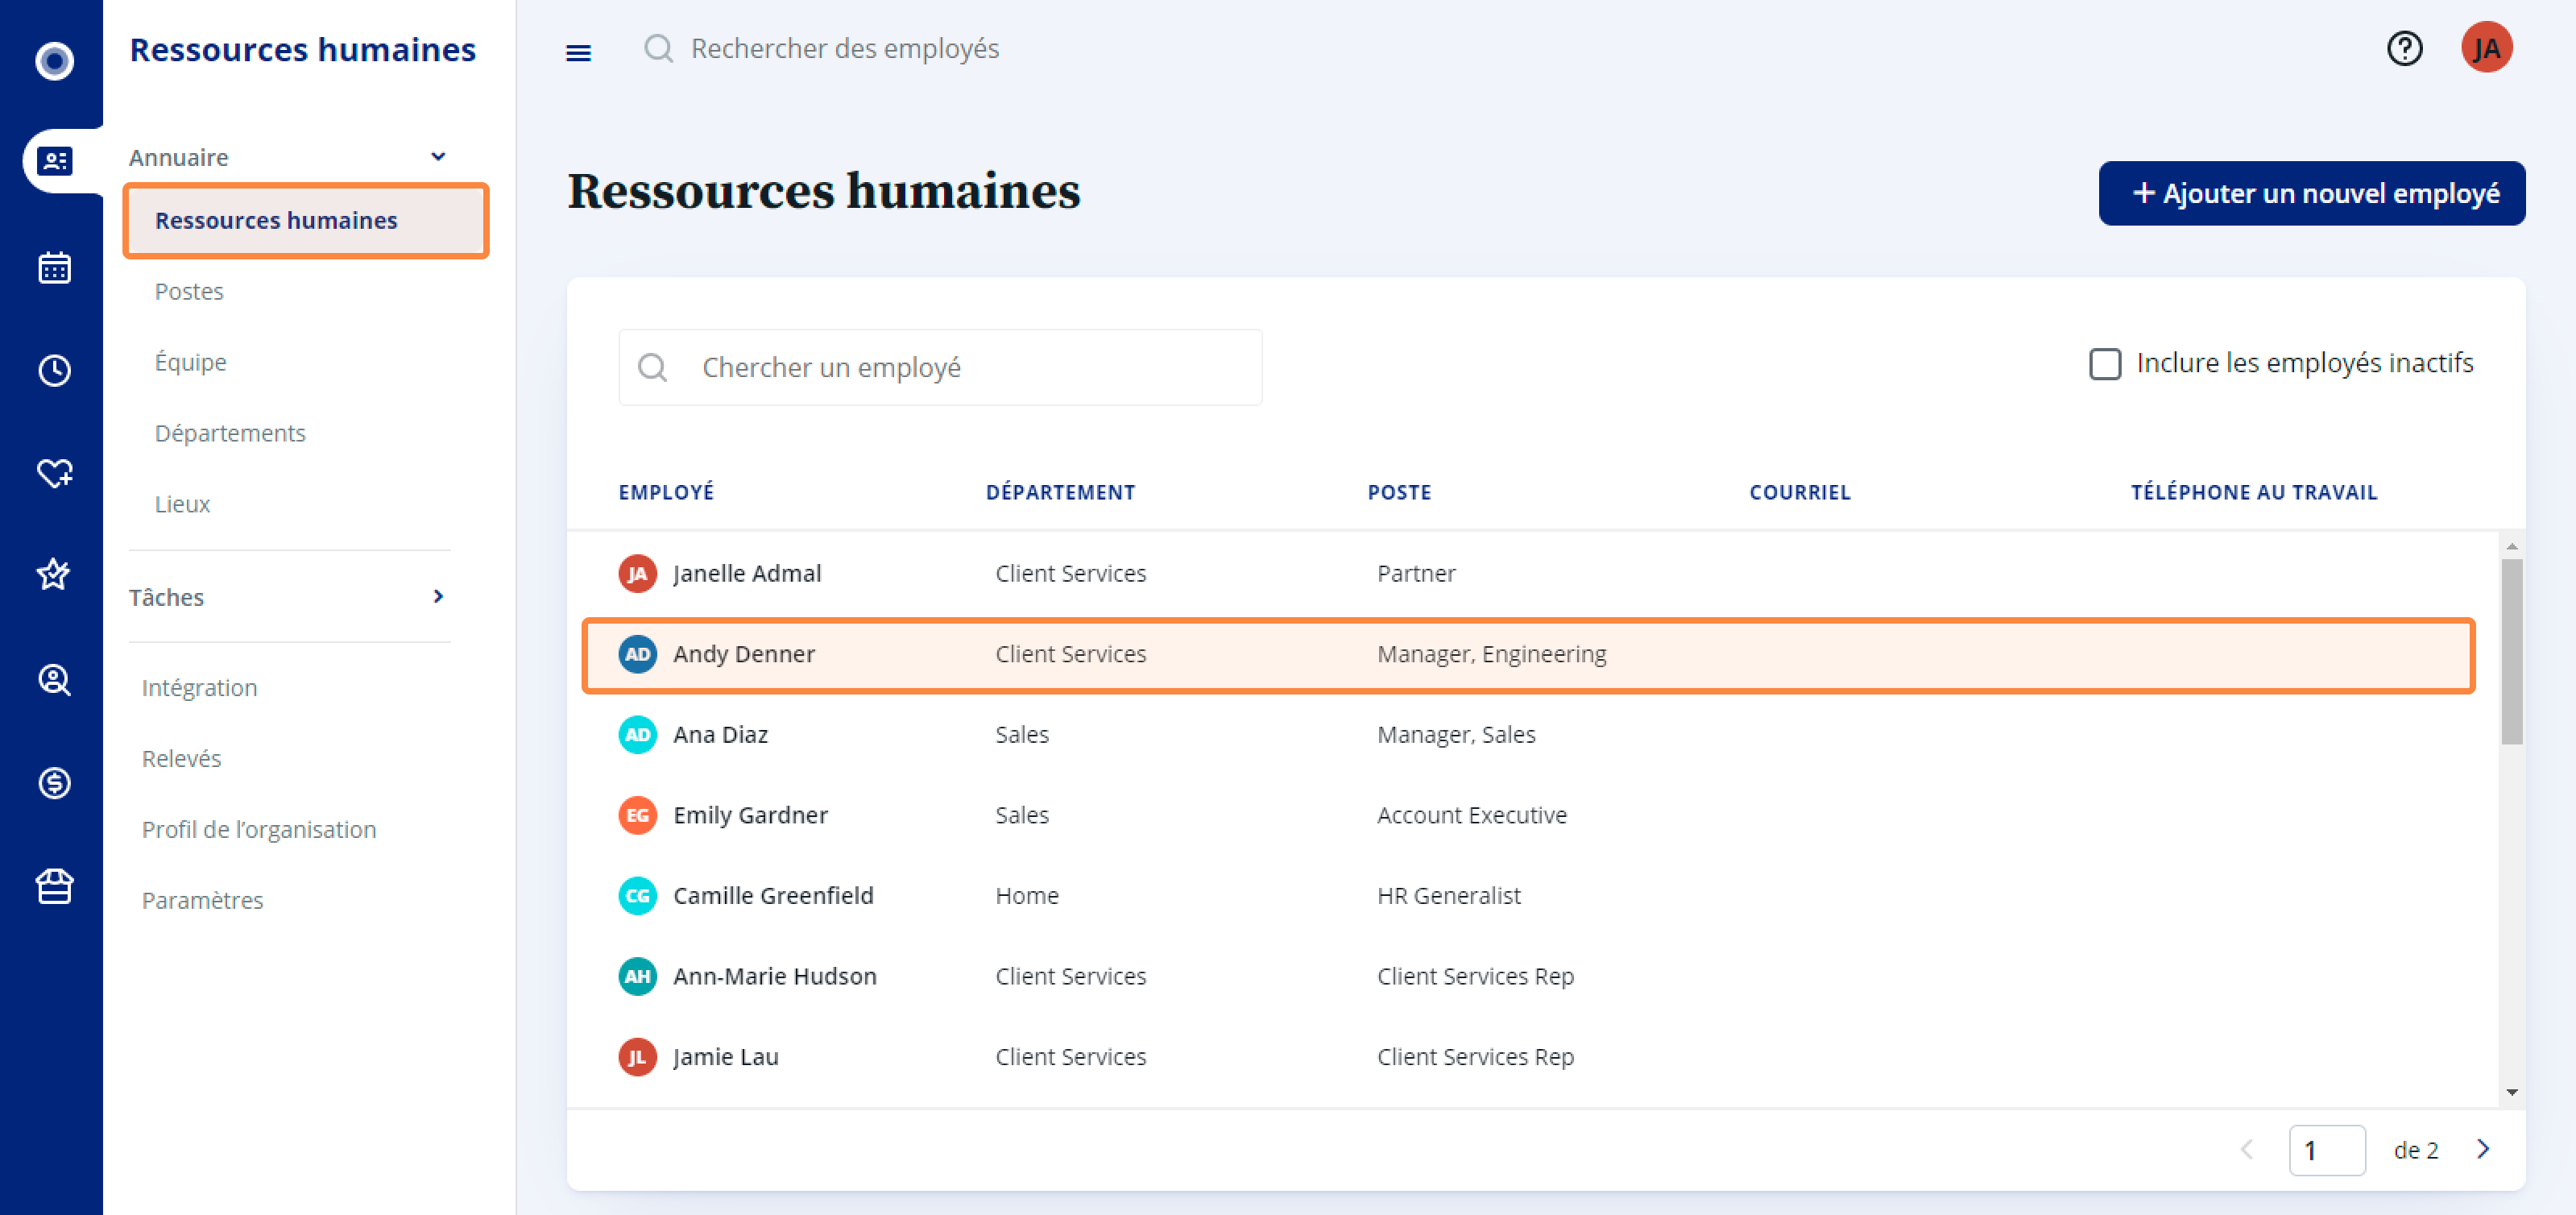Click the top search magnifier icon
The width and height of the screenshot is (2576, 1215).
pos(658,48)
